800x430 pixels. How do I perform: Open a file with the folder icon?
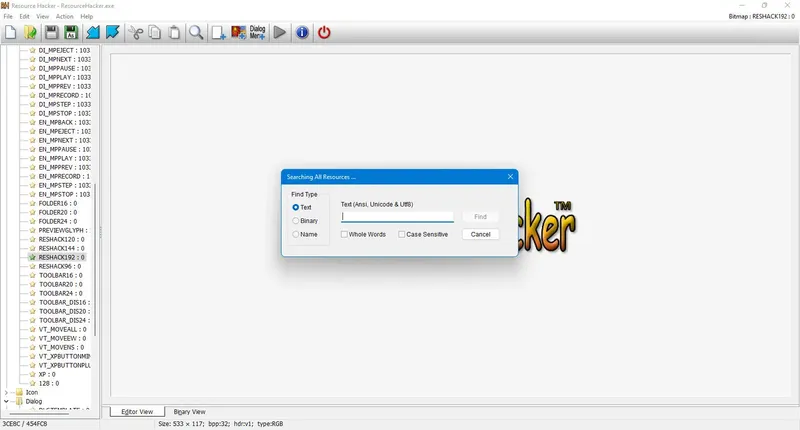(x=30, y=33)
